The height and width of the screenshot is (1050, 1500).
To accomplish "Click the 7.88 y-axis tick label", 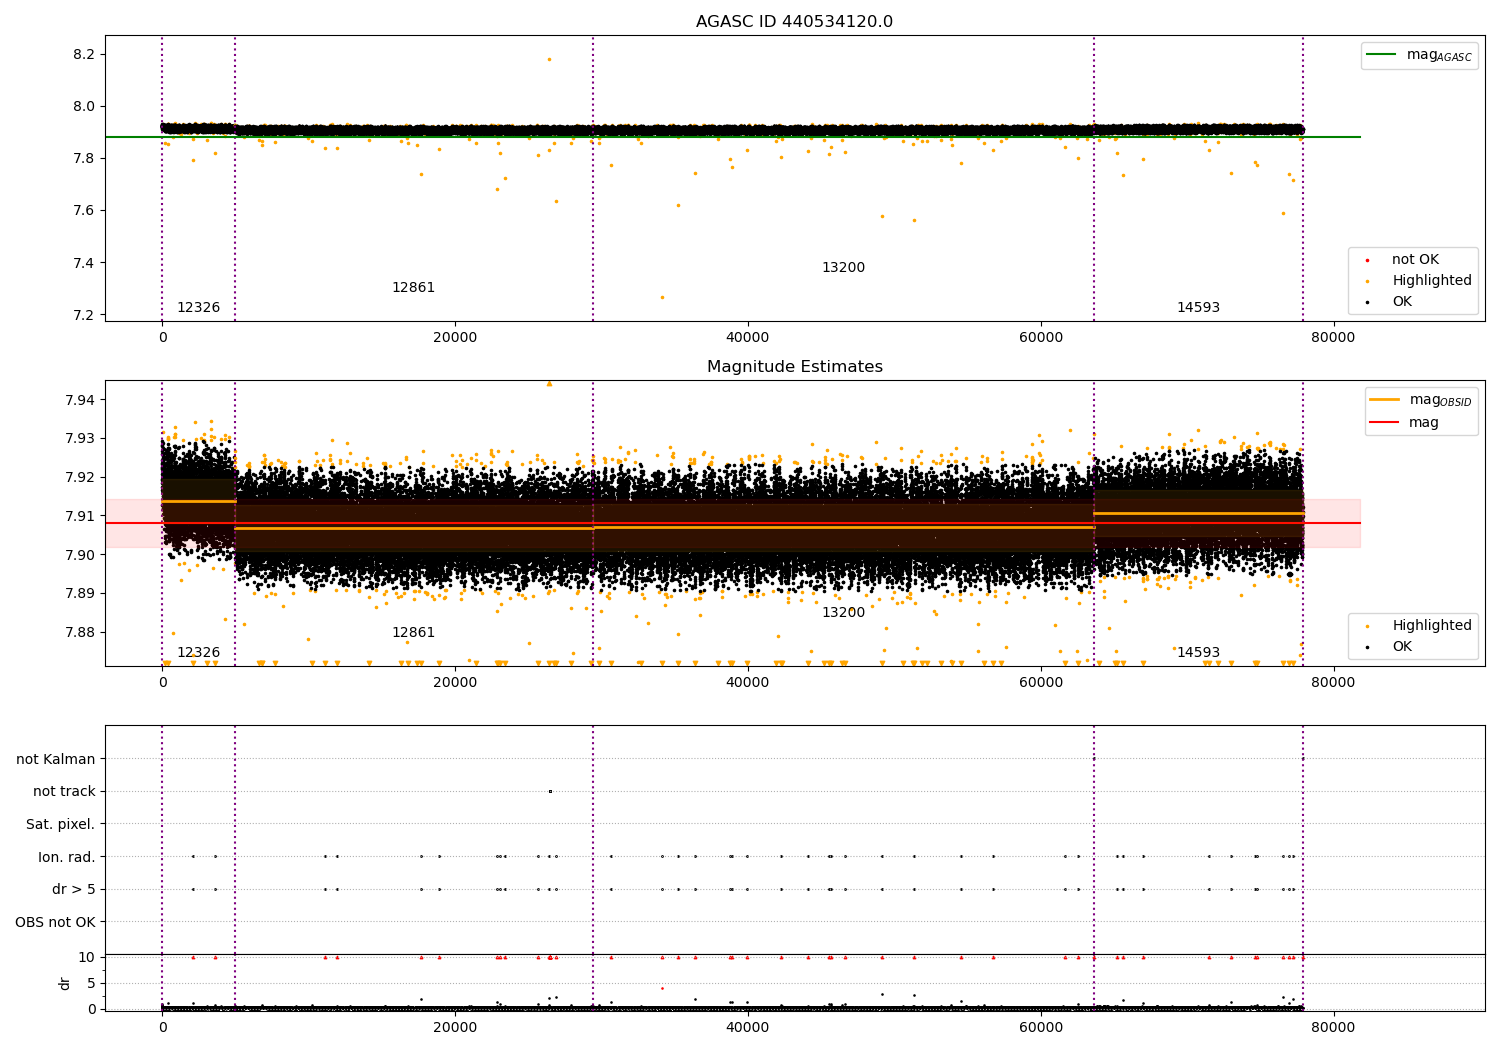I will pos(80,632).
